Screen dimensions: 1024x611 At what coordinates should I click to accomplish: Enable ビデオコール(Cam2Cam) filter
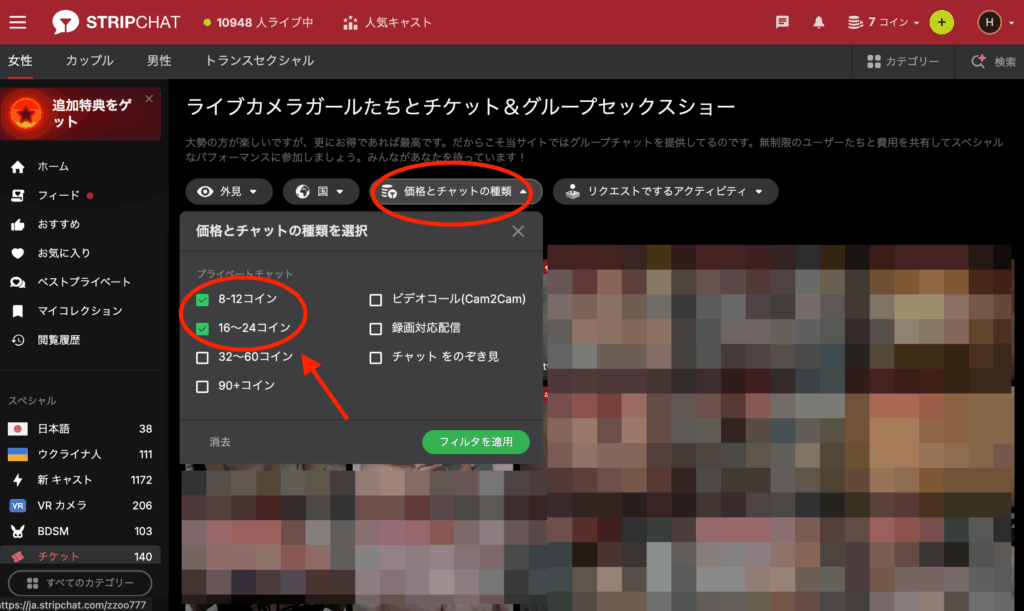coord(376,299)
